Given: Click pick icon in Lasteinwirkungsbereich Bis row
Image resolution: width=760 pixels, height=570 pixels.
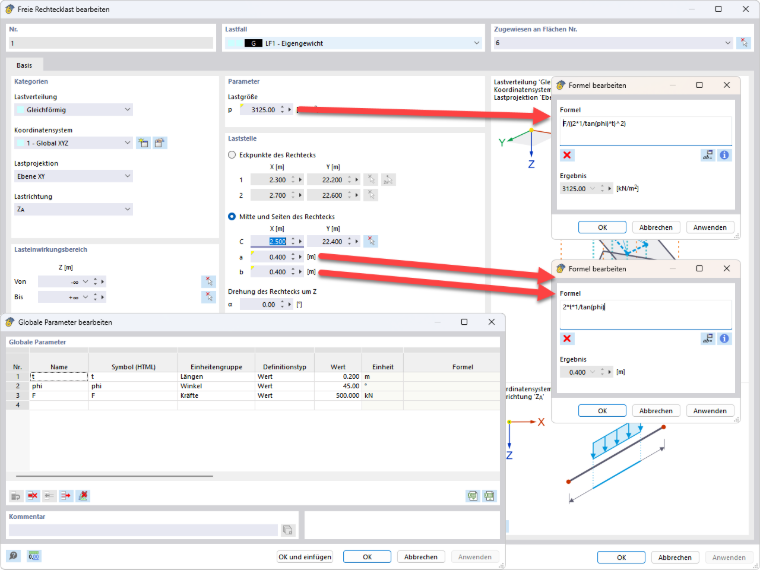Looking at the screenshot, I should click(208, 297).
